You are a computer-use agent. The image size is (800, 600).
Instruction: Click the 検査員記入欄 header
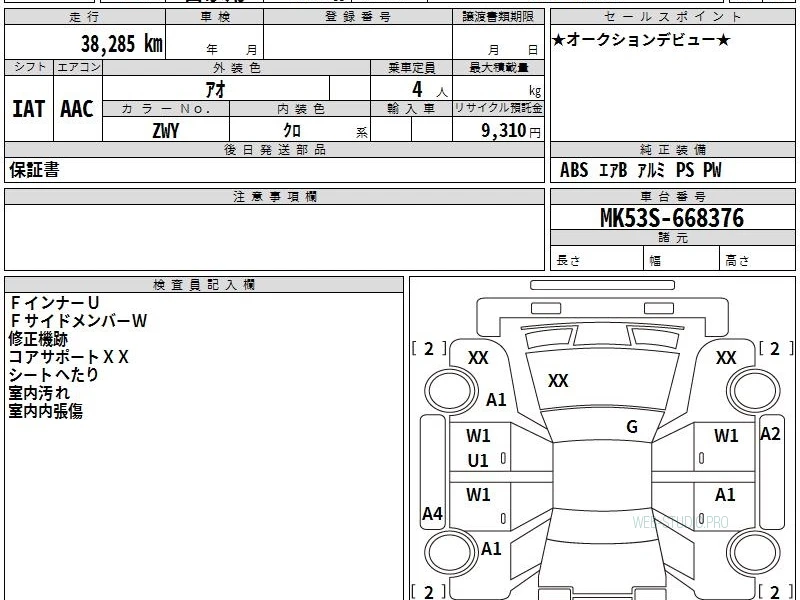[204, 285]
